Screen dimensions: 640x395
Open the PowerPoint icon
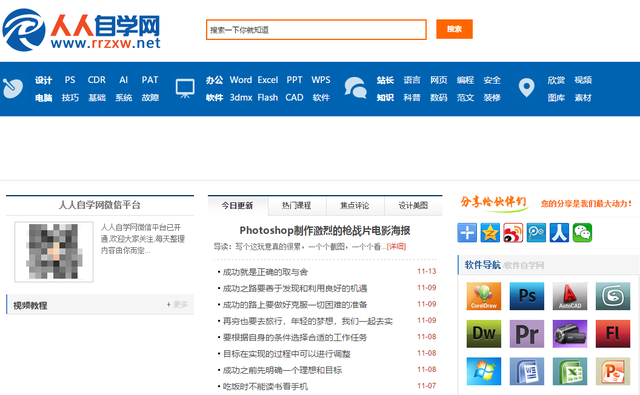[613, 371]
